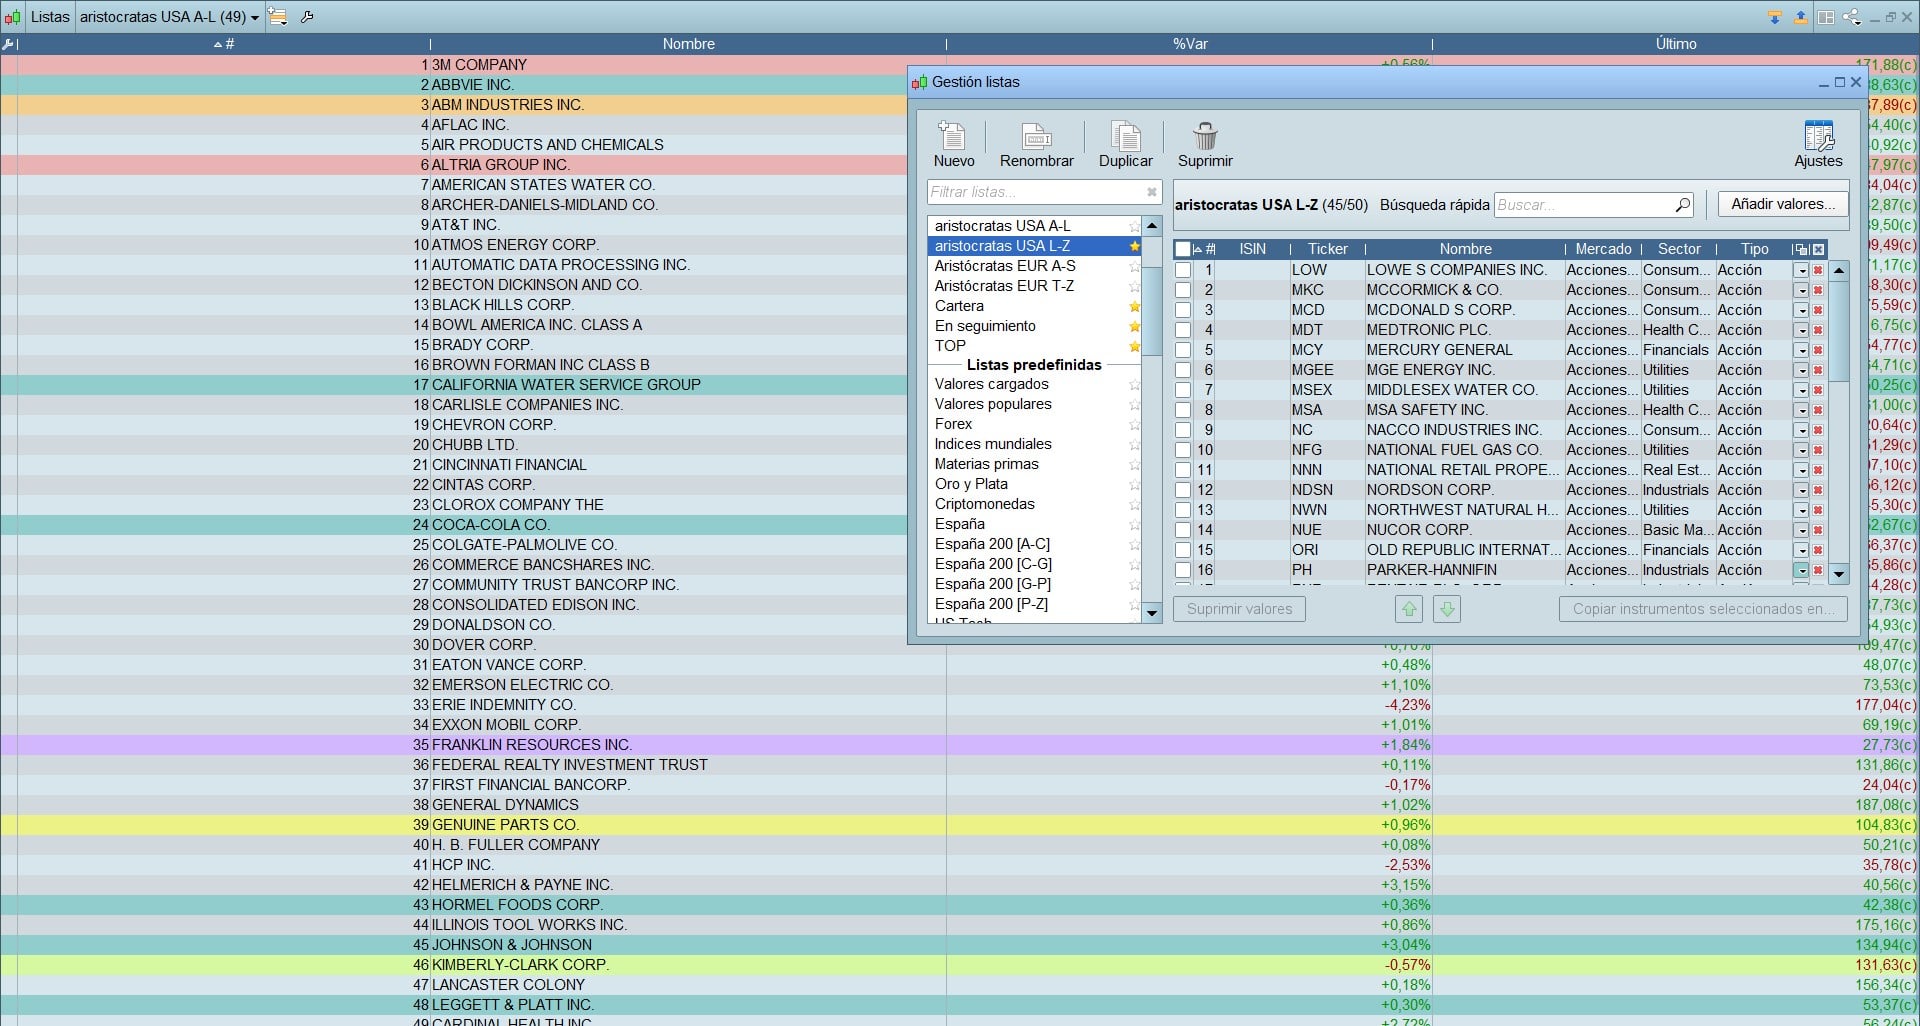Click the blue down-arrow icon in the main window toolbar
This screenshot has height=1026, width=1920.
coord(1775,17)
